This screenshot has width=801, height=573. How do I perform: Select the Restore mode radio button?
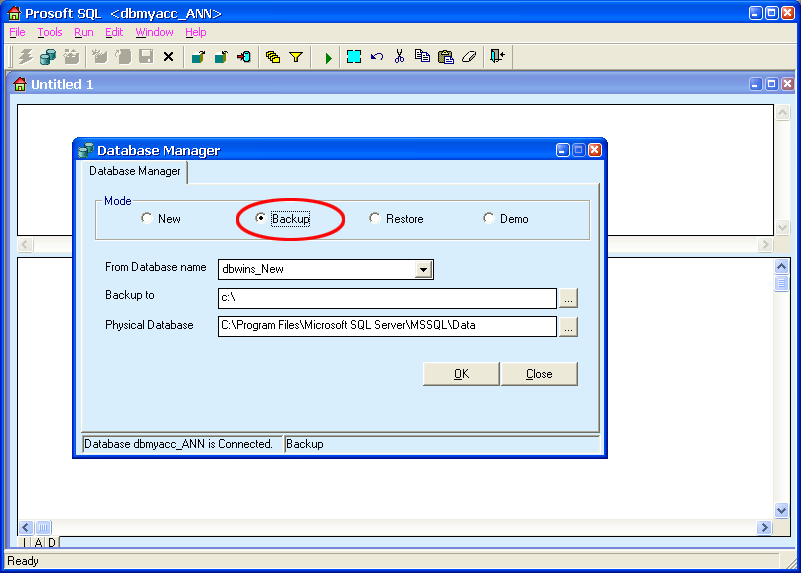pyautogui.click(x=375, y=218)
